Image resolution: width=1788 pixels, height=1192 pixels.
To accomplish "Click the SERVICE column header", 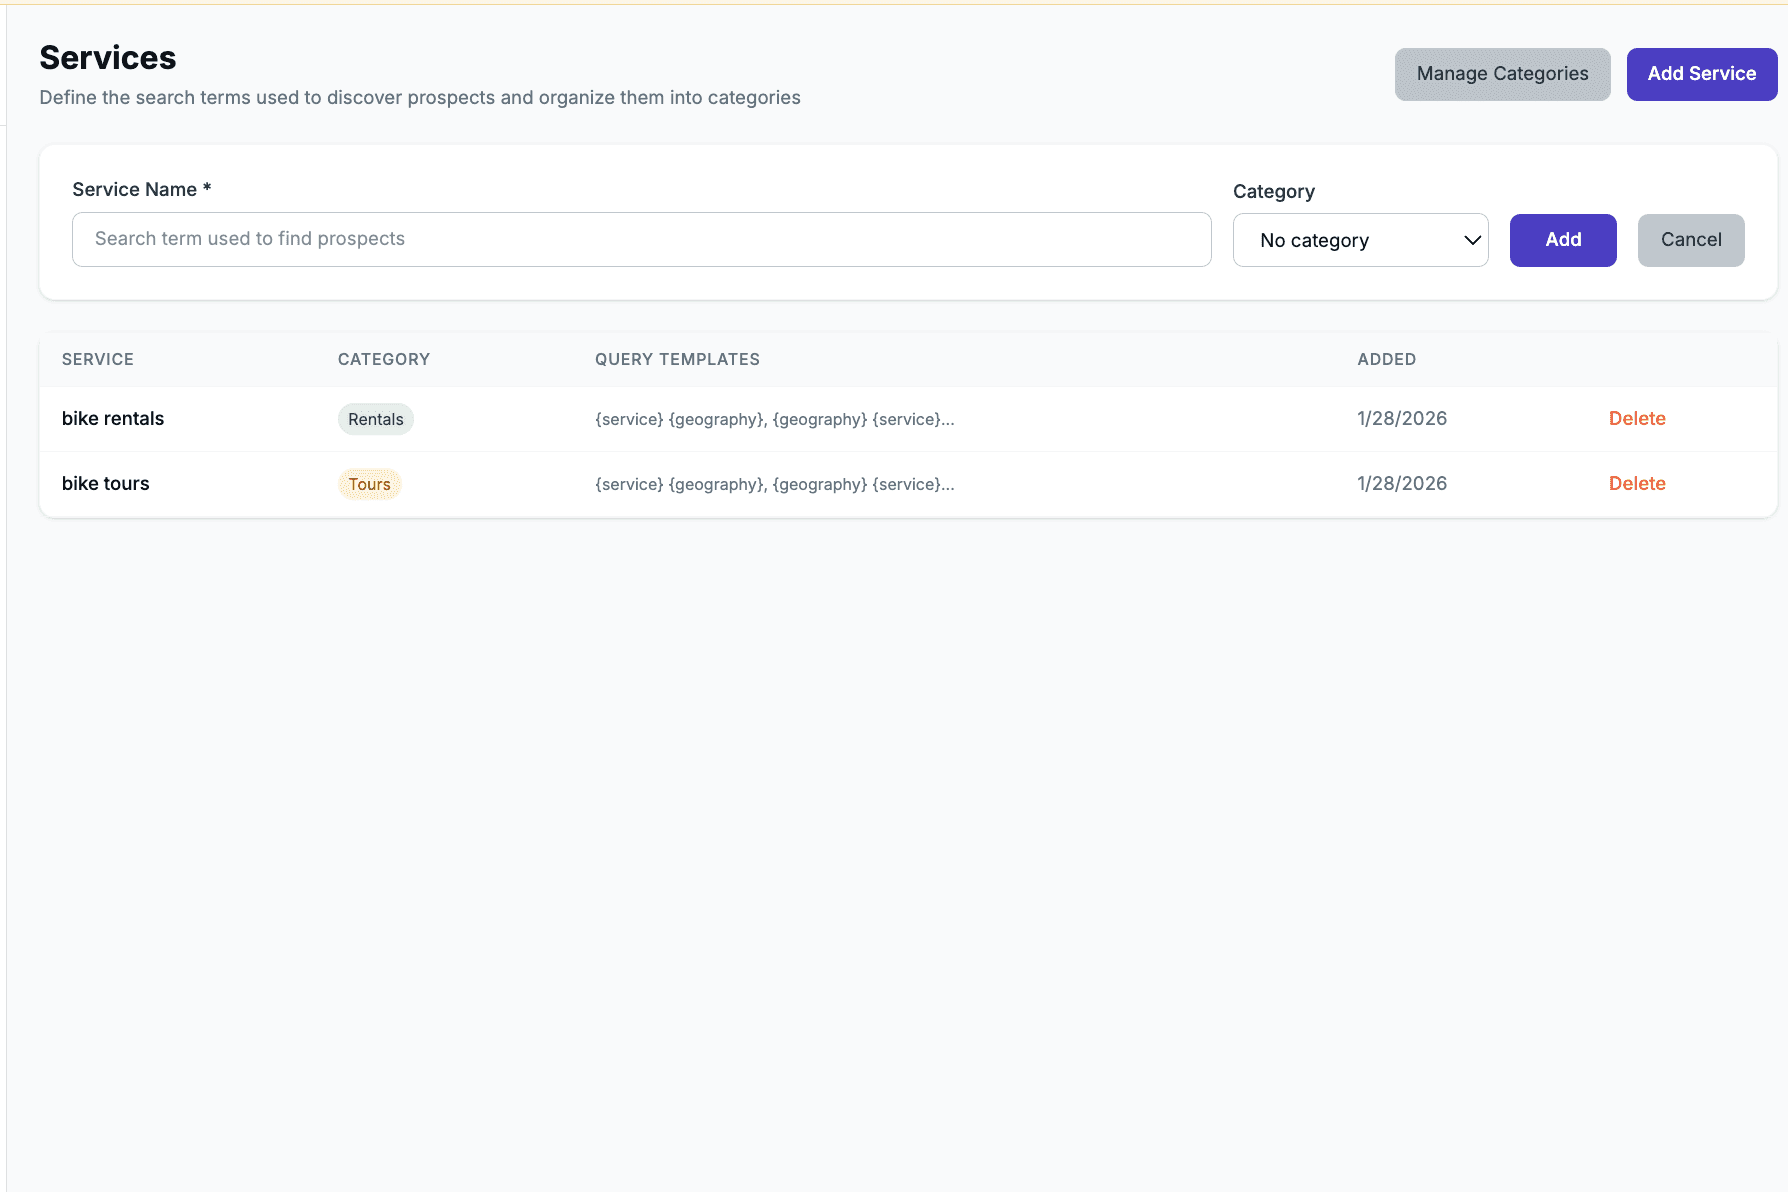I will point(97,359).
